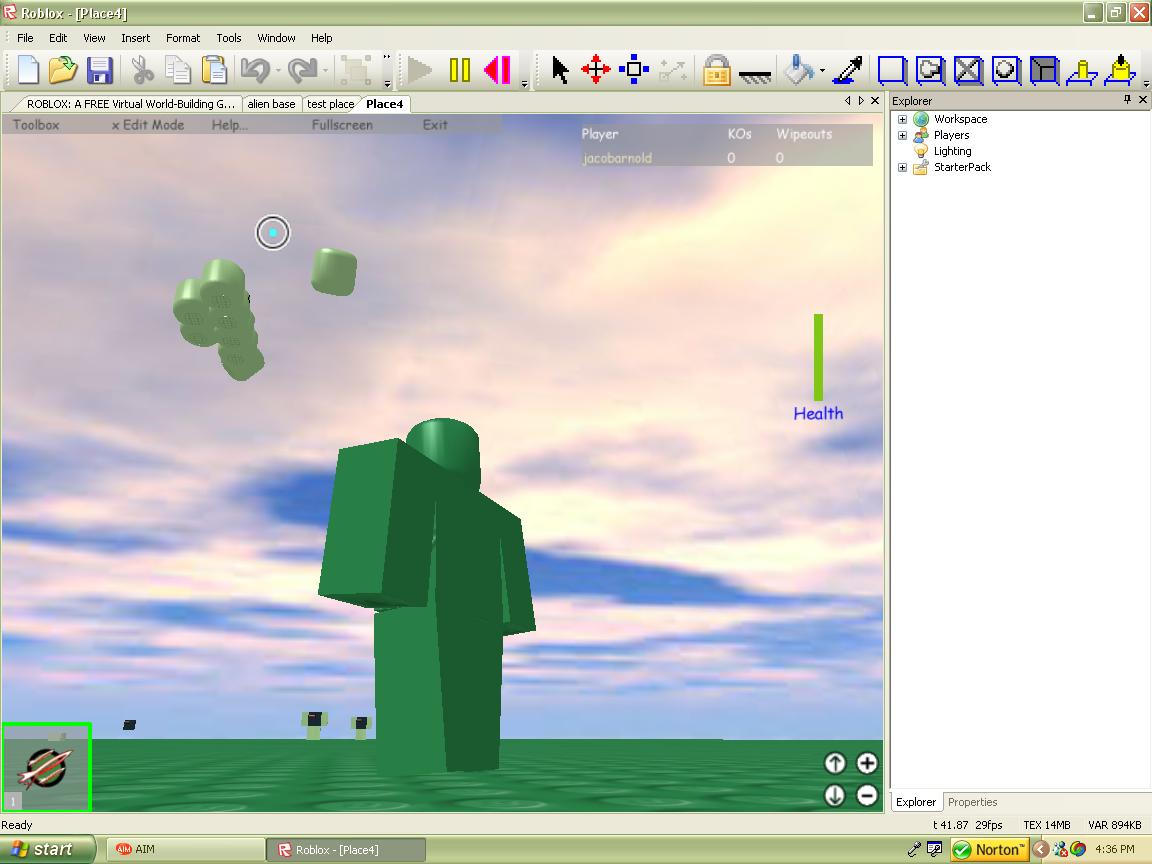Activate the Lock tool
Viewport: 1152px width, 864px height.
[x=717, y=72]
